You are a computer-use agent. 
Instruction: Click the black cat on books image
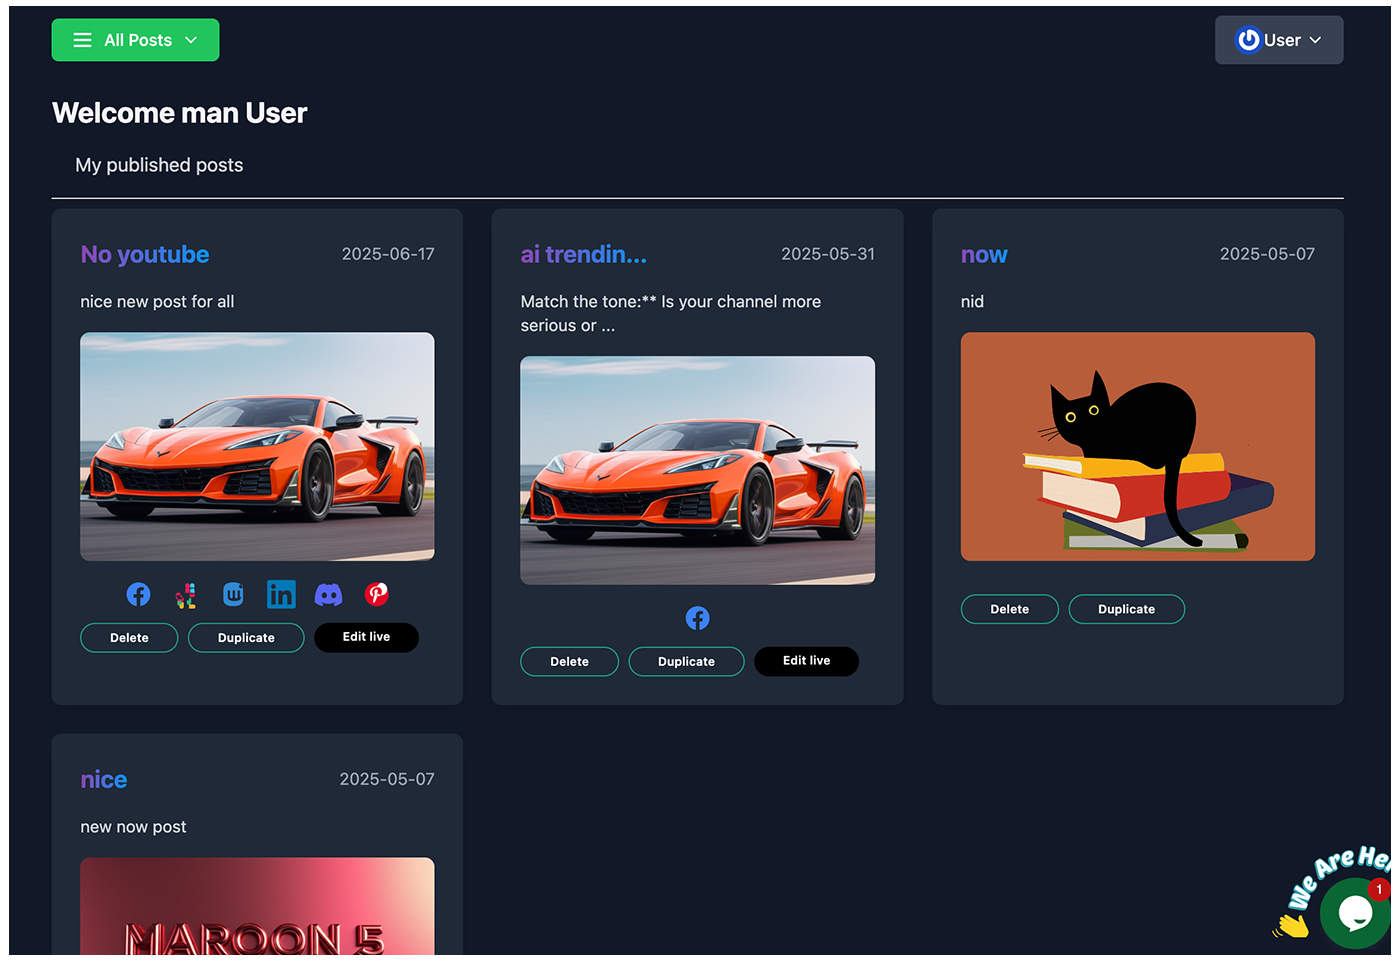(1138, 447)
